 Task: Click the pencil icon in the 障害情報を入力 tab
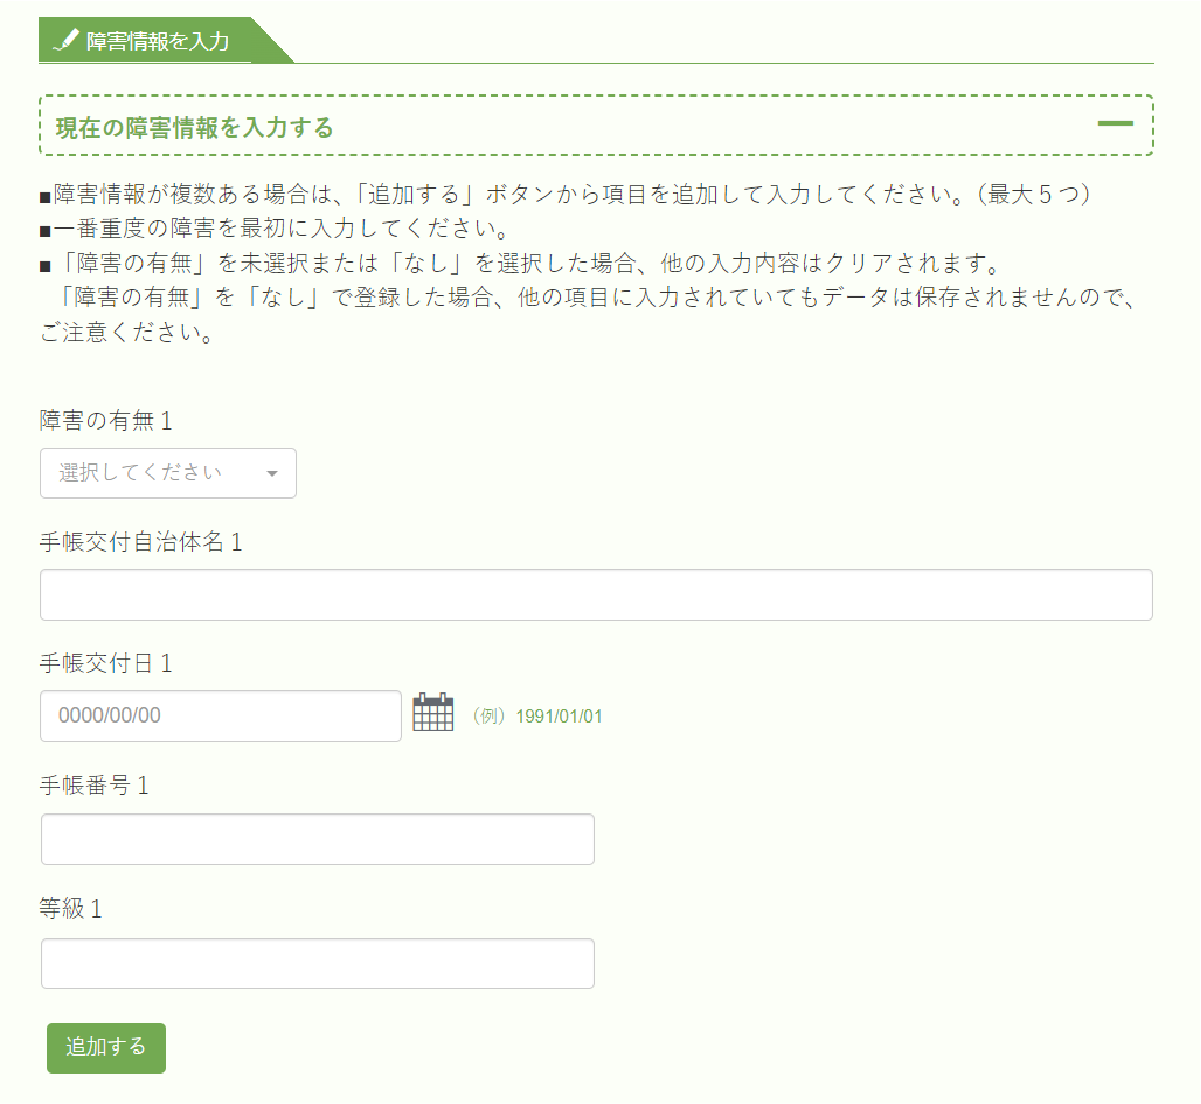click(66, 41)
